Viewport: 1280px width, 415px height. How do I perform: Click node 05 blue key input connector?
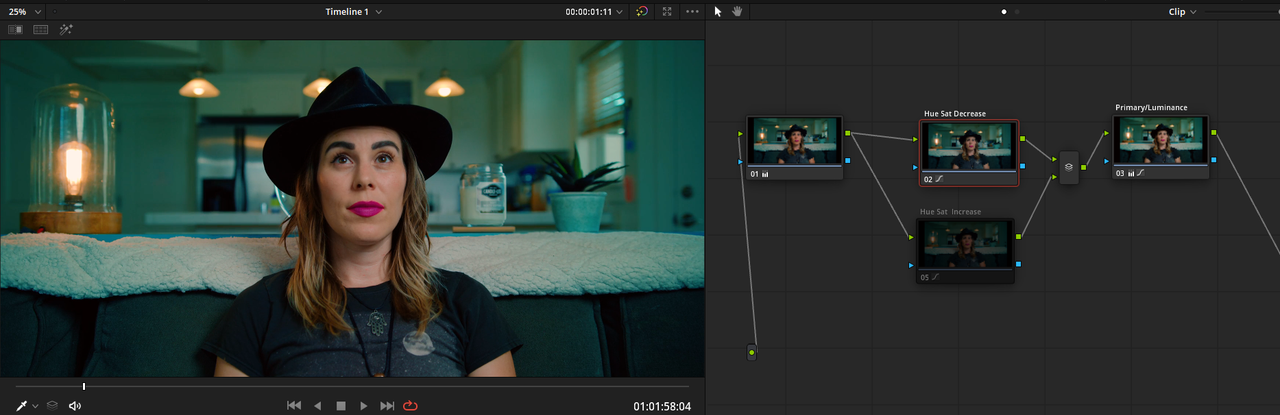[x=911, y=265]
